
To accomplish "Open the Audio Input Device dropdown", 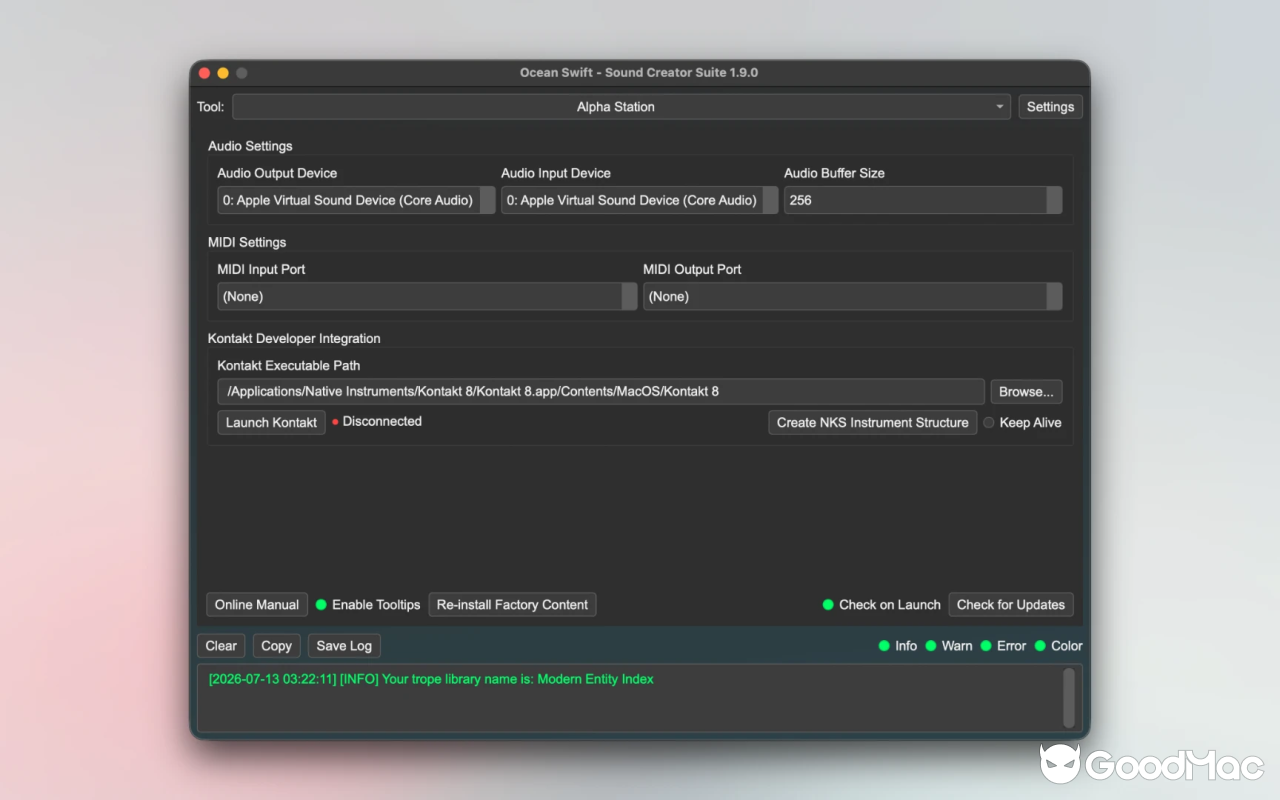I will [639, 200].
